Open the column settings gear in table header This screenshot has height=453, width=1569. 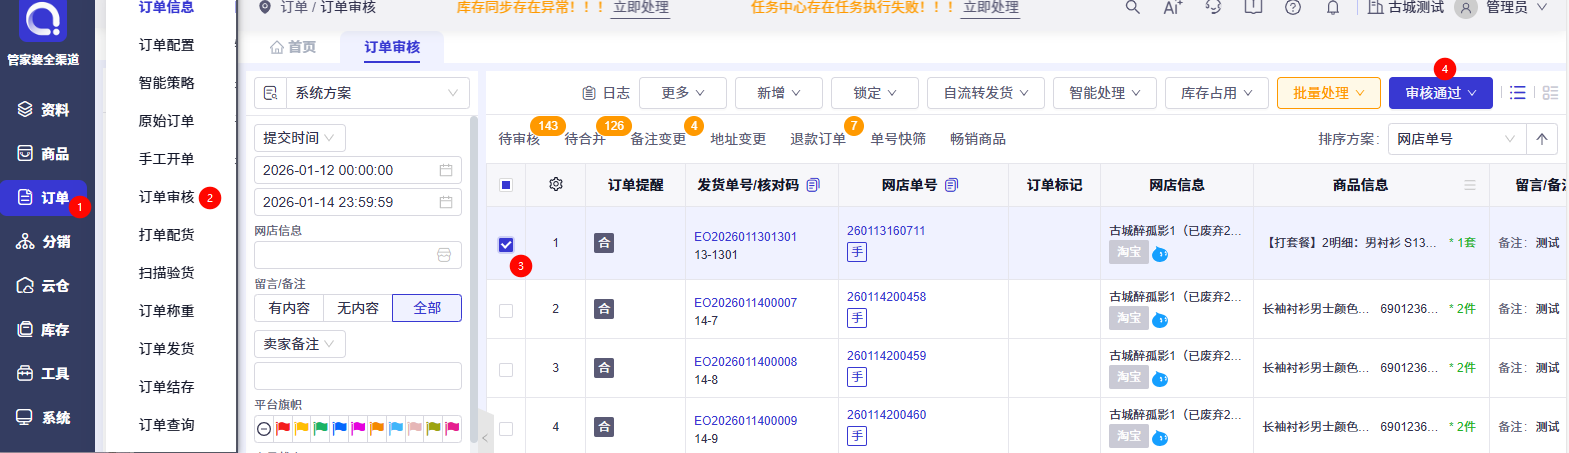(556, 184)
